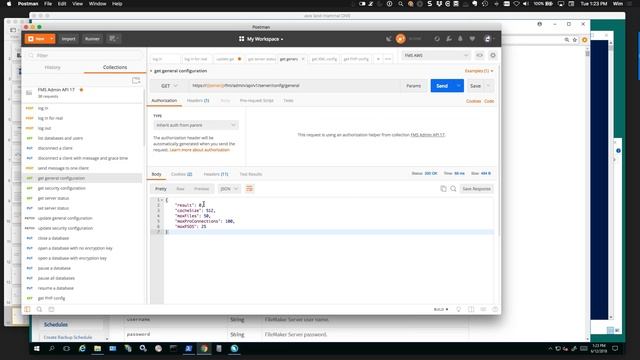This screenshot has width=640, height=360.
Task: Switch to request Headers (1) tab
Action: coord(198,100)
